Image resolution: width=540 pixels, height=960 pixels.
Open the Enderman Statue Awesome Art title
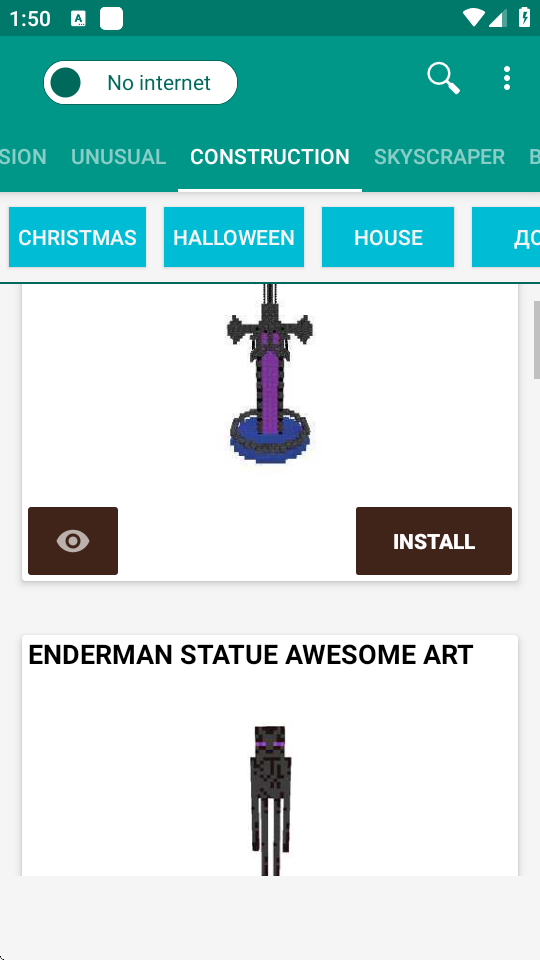point(250,655)
